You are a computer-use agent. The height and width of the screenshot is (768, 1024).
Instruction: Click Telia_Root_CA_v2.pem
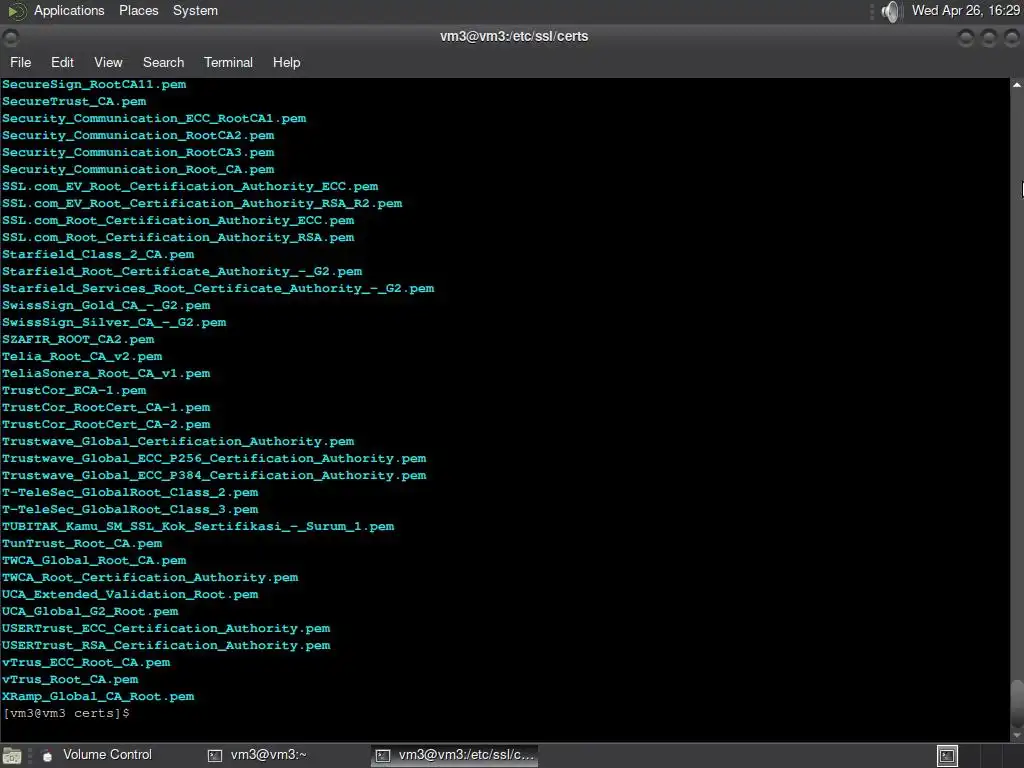(82, 356)
